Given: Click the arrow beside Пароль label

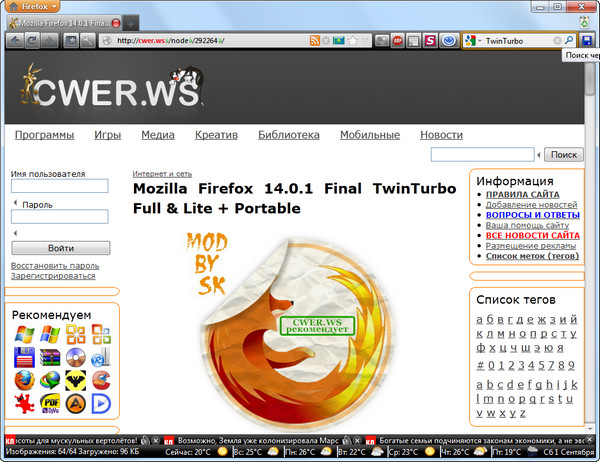Looking at the screenshot, I should (x=14, y=204).
